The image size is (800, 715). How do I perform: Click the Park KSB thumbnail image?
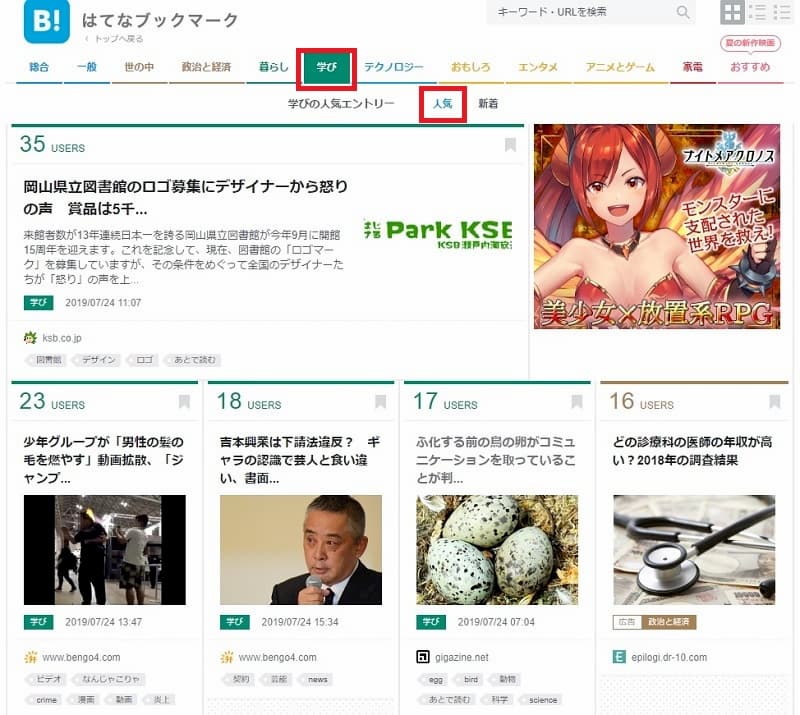[438, 235]
